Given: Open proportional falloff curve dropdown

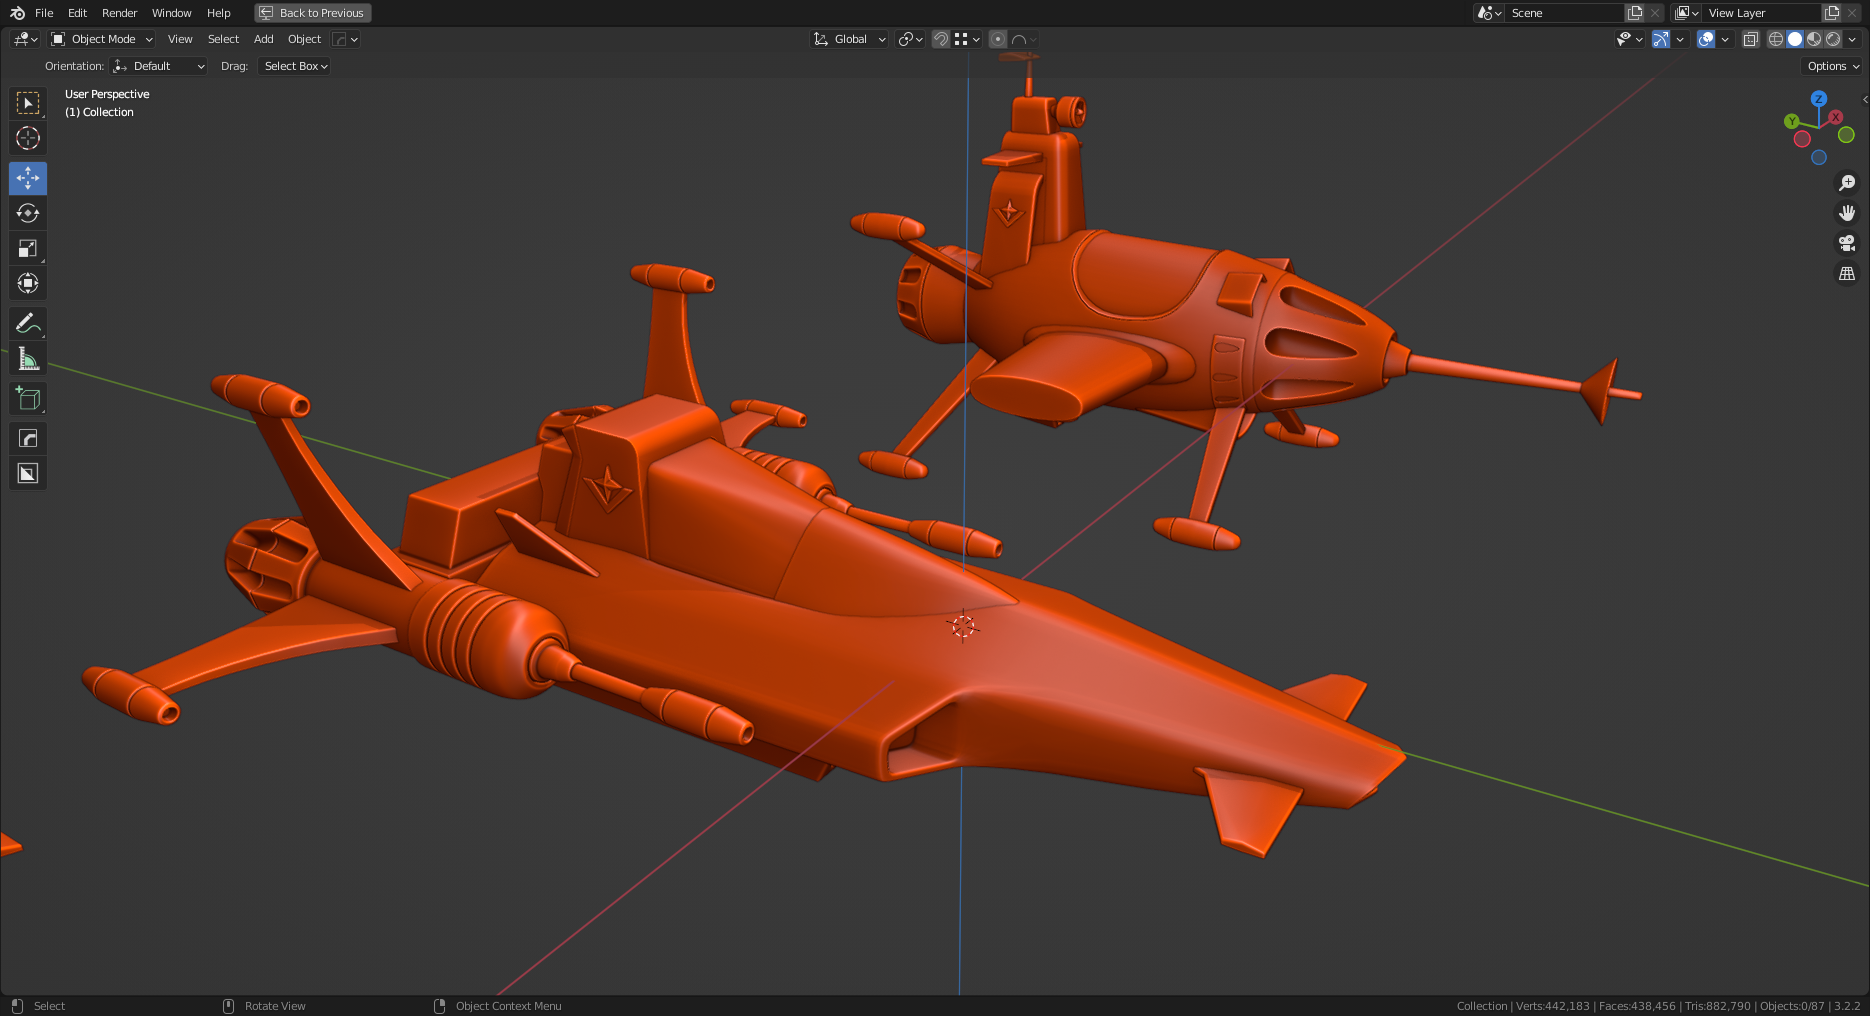Looking at the screenshot, I should (x=1024, y=39).
